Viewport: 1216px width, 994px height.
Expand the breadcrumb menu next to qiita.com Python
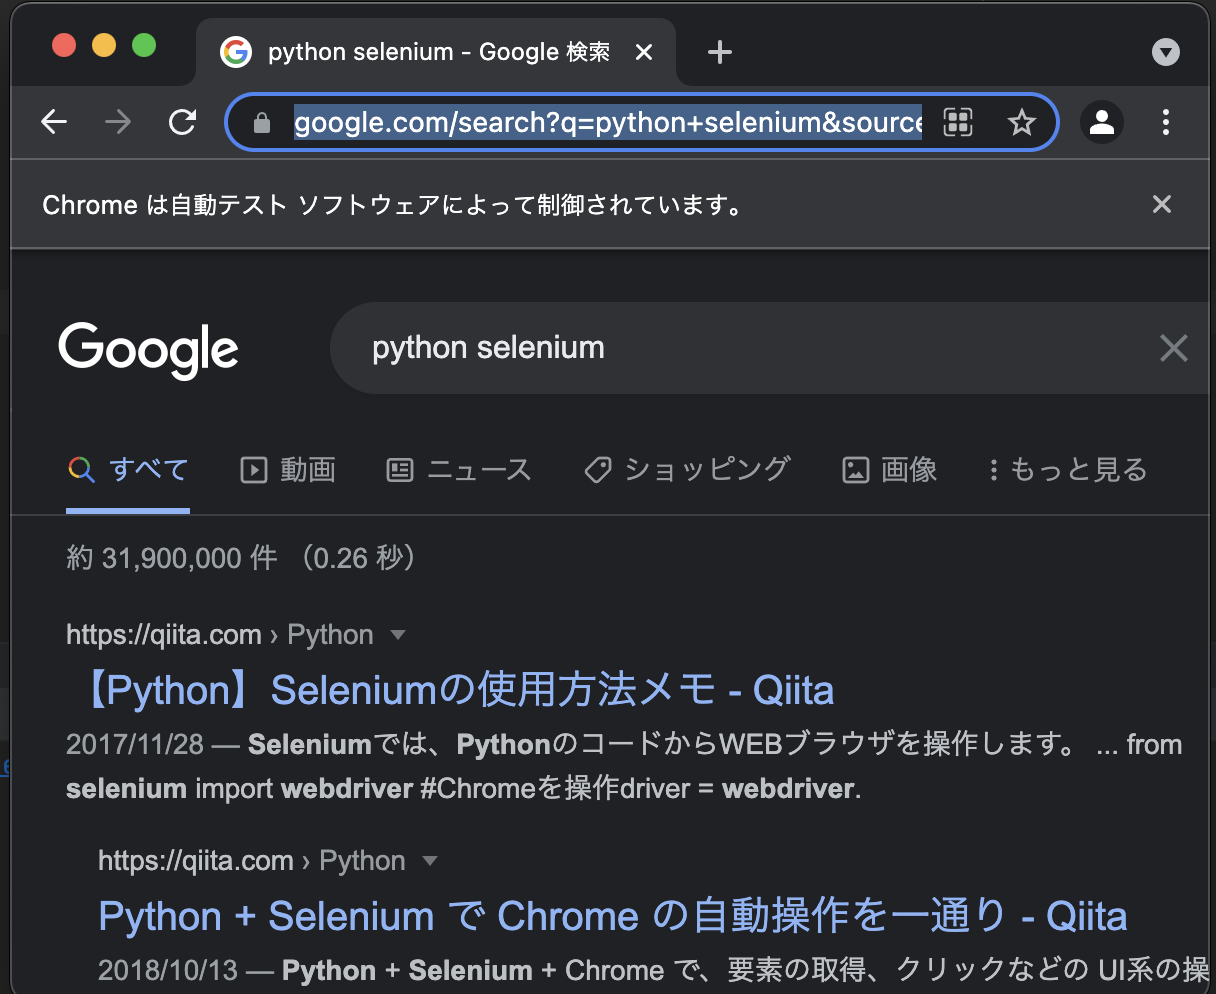pos(398,634)
